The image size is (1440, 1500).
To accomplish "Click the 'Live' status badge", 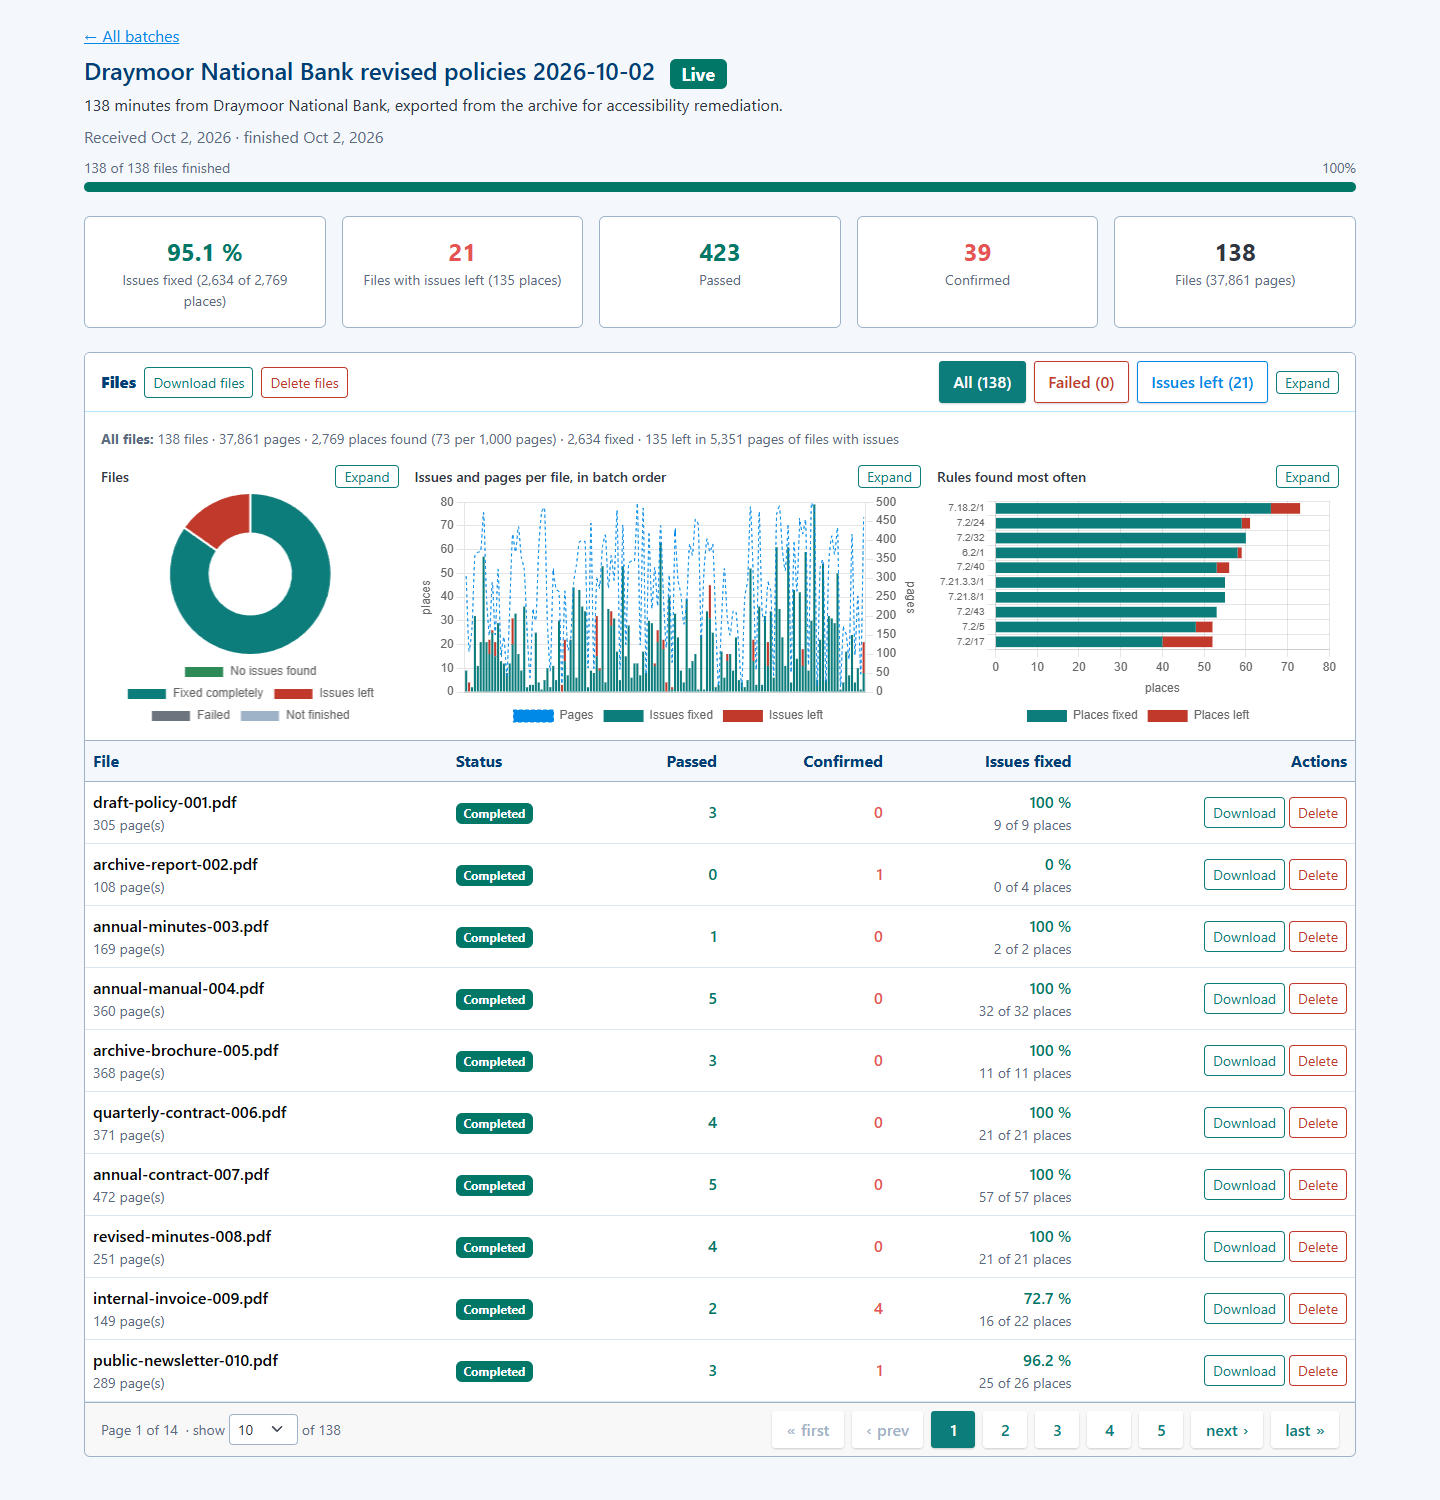I will pyautogui.click(x=698, y=74).
